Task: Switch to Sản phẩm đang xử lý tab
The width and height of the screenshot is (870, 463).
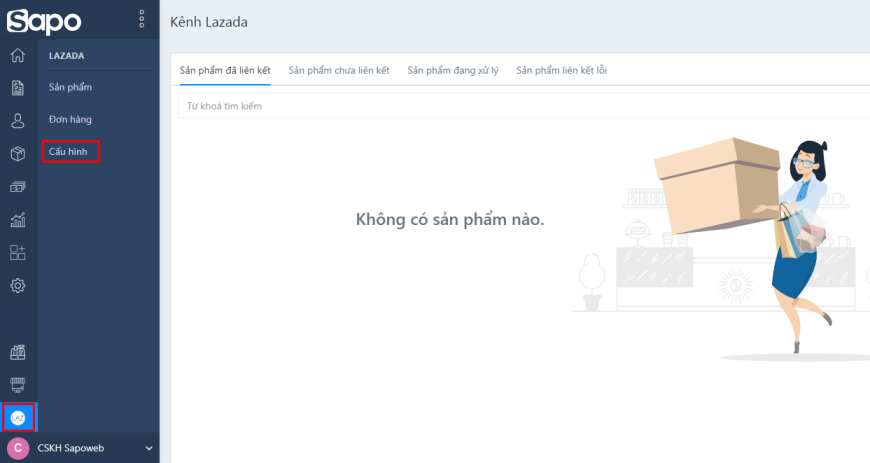Action: pyautogui.click(x=453, y=71)
